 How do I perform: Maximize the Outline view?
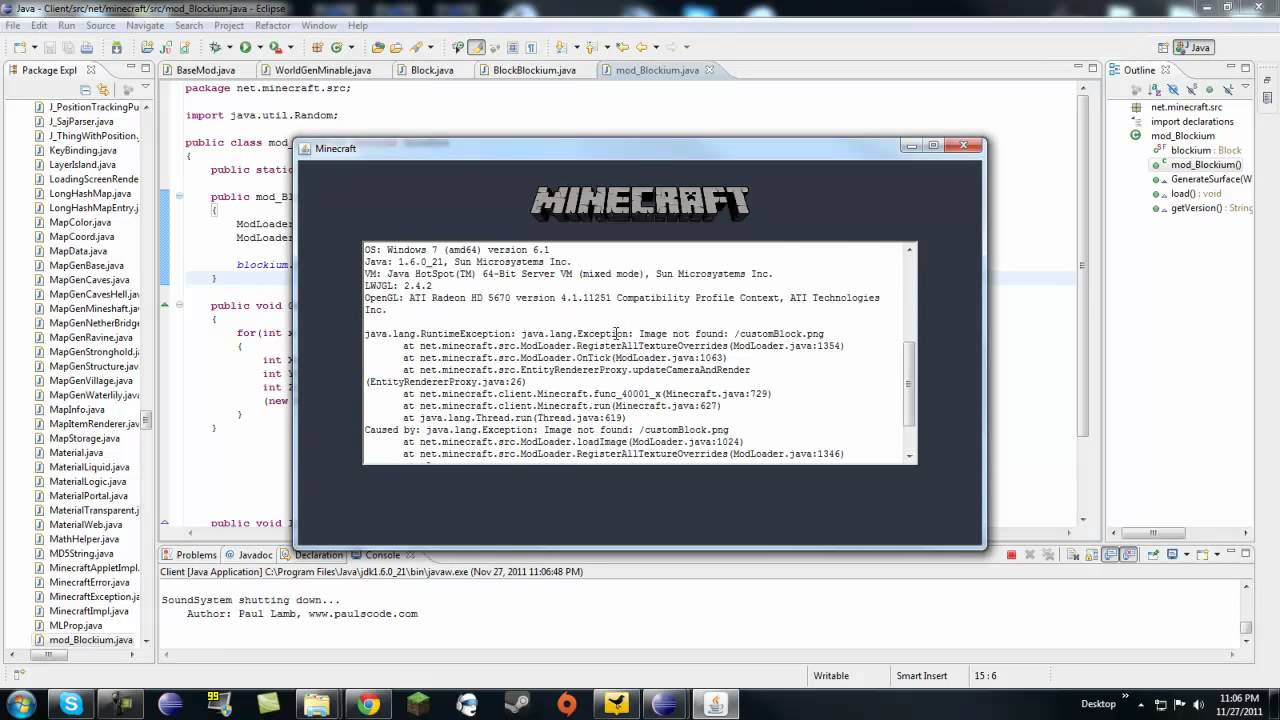[x=1245, y=68]
